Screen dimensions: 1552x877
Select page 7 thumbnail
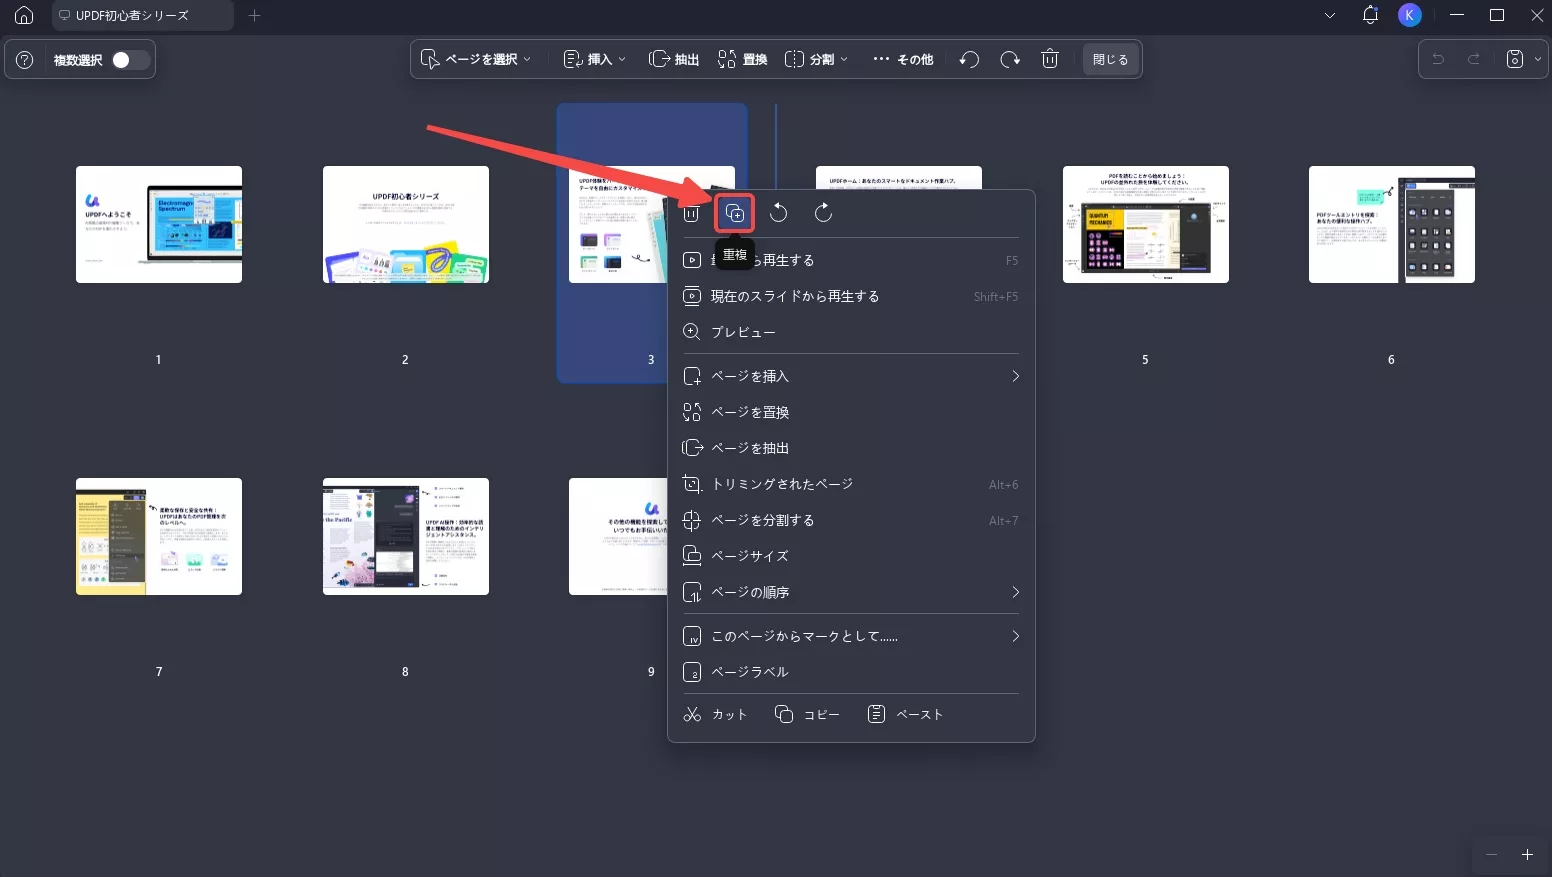pos(159,536)
